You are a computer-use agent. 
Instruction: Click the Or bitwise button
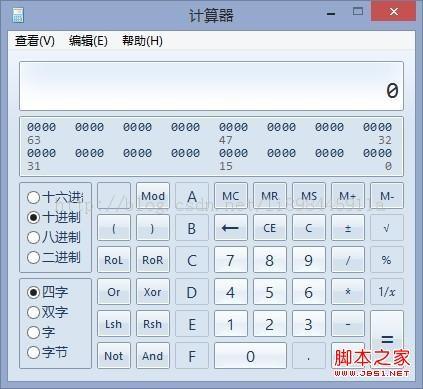pyautogui.click(x=114, y=292)
